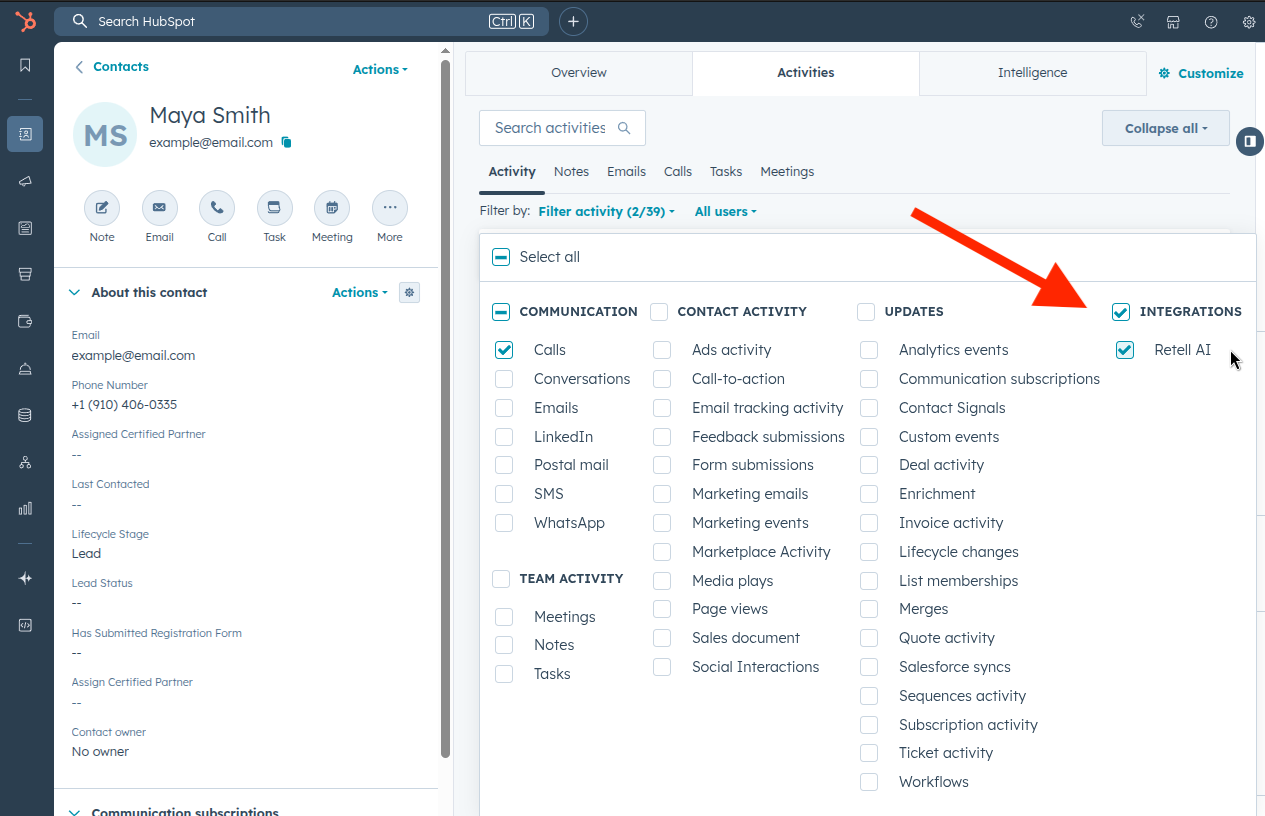Open About this contact settings gear
The width and height of the screenshot is (1265, 816).
(409, 292)
